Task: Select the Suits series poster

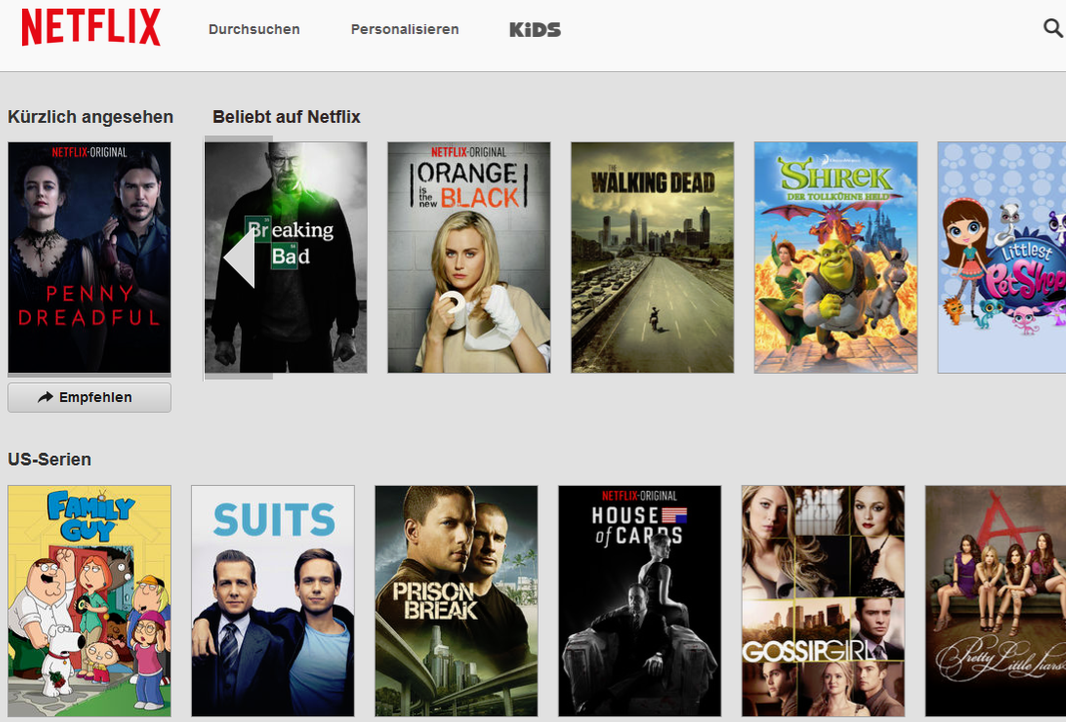Action: [273, 601]
